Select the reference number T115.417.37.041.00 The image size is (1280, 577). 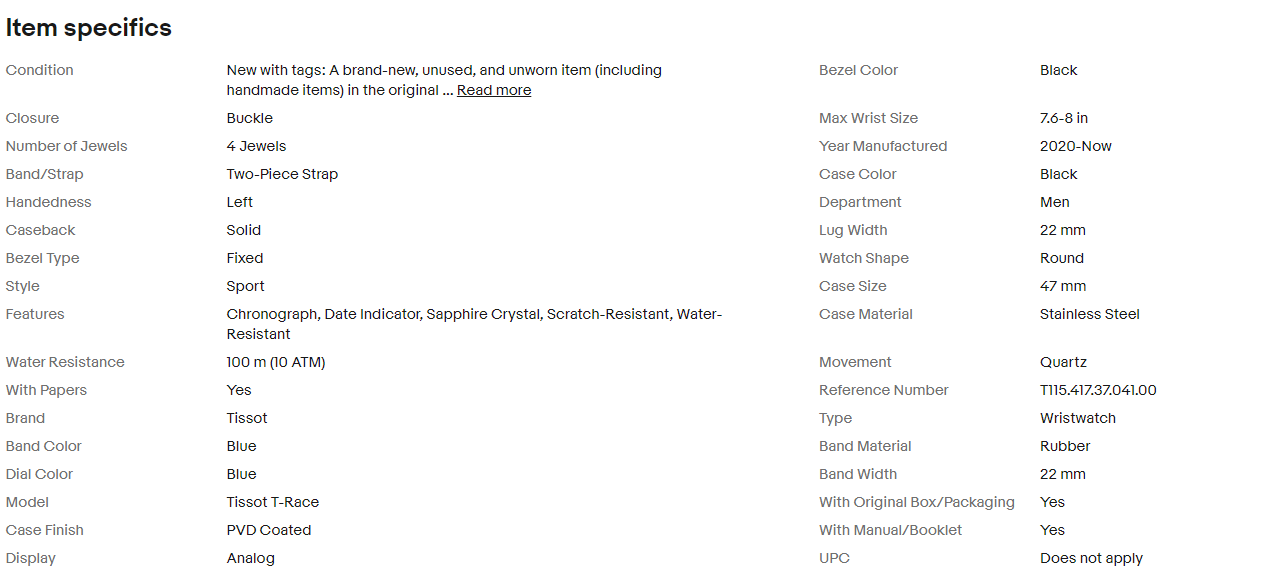(x=1098, y=390)
